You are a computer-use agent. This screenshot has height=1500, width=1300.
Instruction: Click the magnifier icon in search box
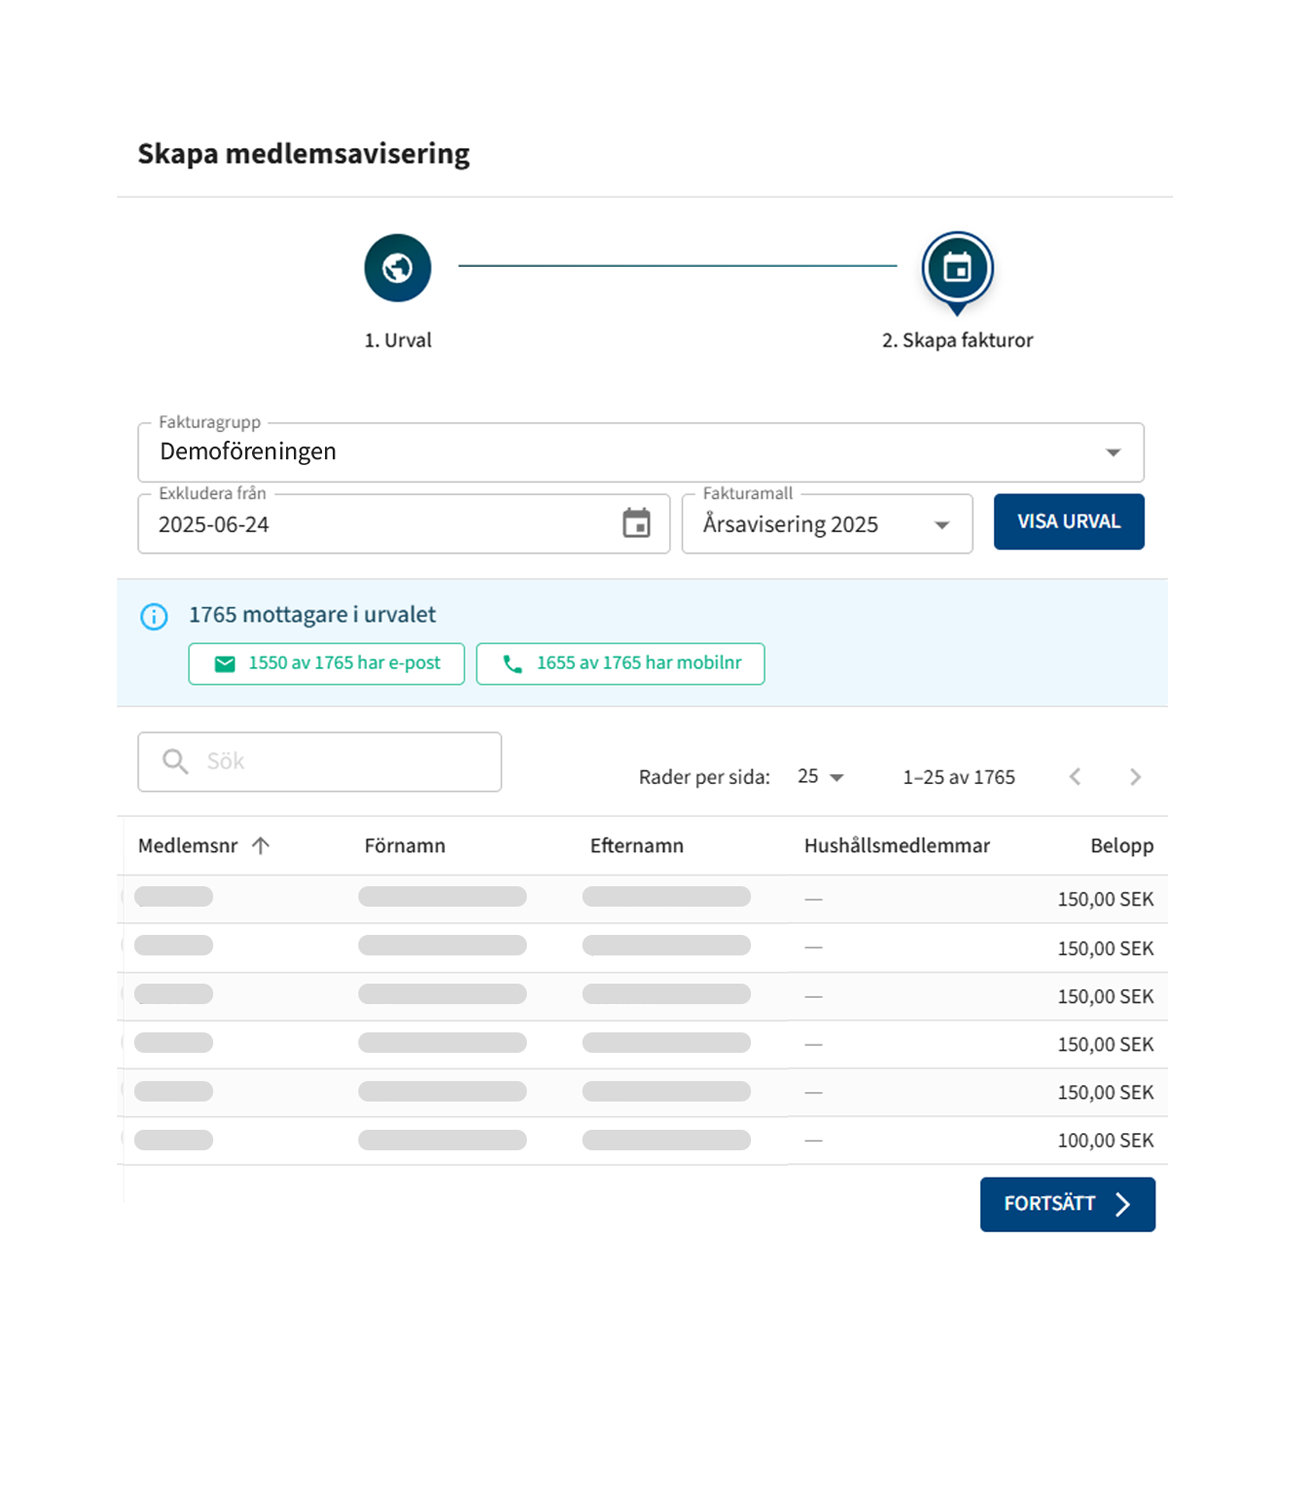175,762
